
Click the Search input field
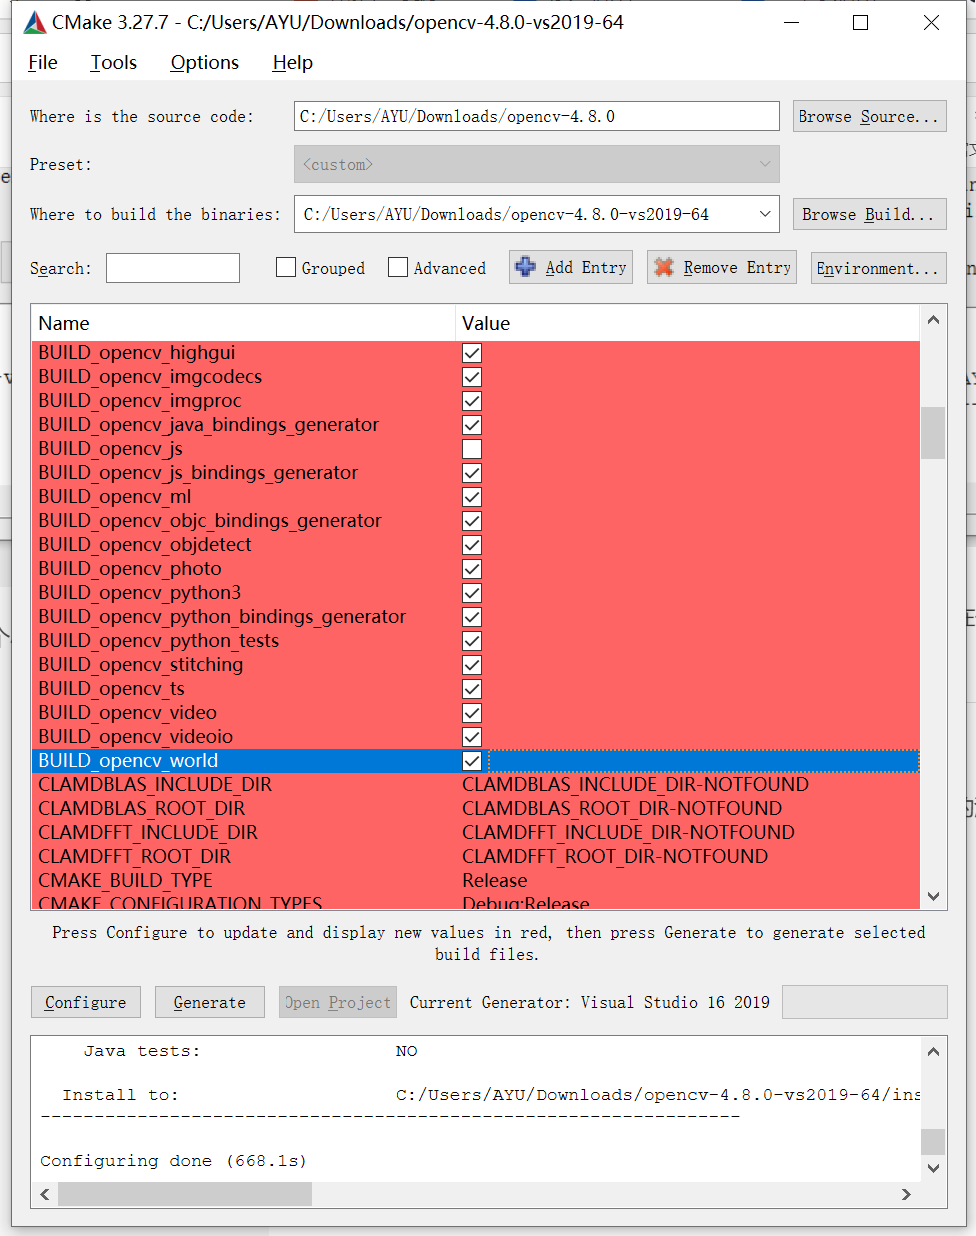click(173, 268)
